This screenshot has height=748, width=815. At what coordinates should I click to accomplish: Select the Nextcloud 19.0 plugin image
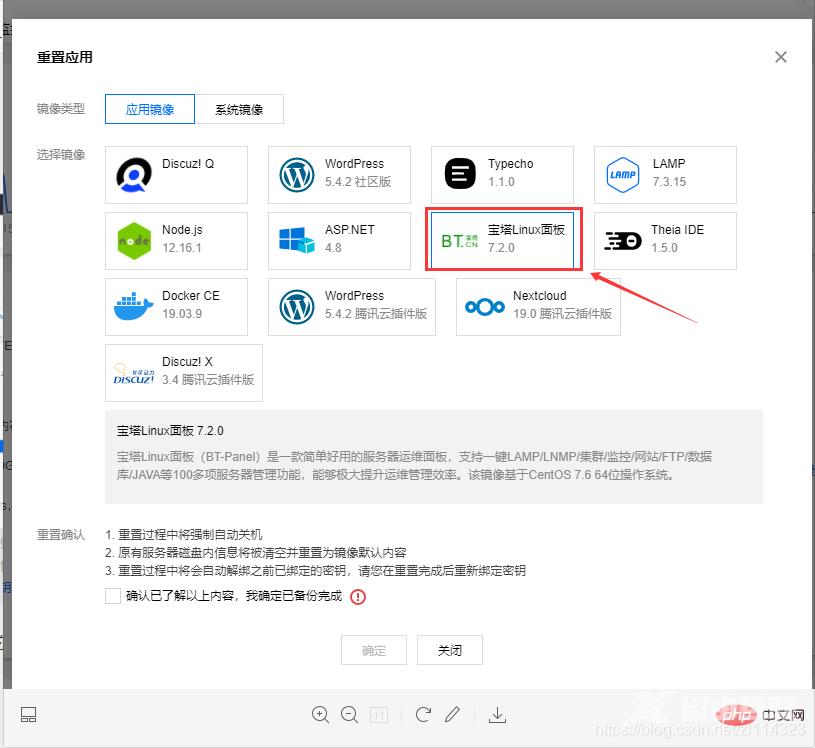point(537,306)
